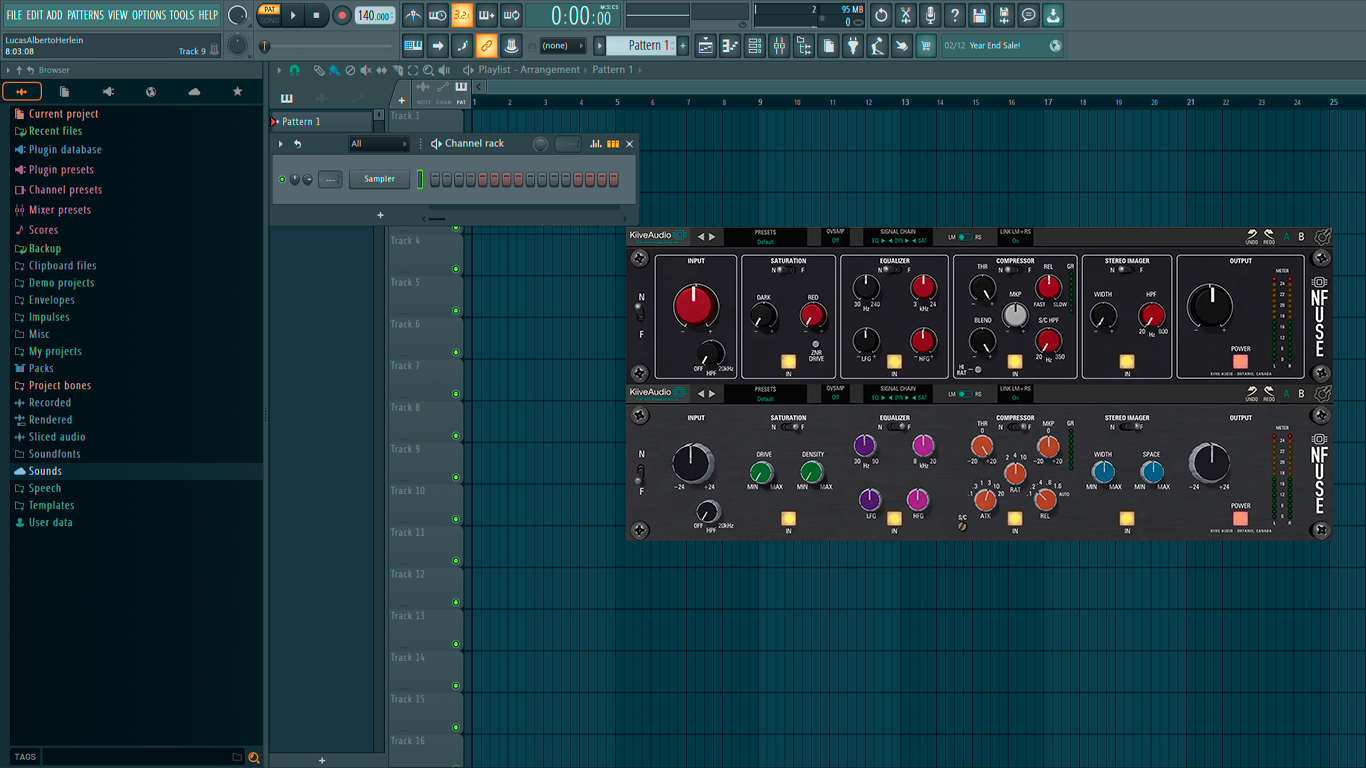Click the Sampler channel button

(379, 179)
